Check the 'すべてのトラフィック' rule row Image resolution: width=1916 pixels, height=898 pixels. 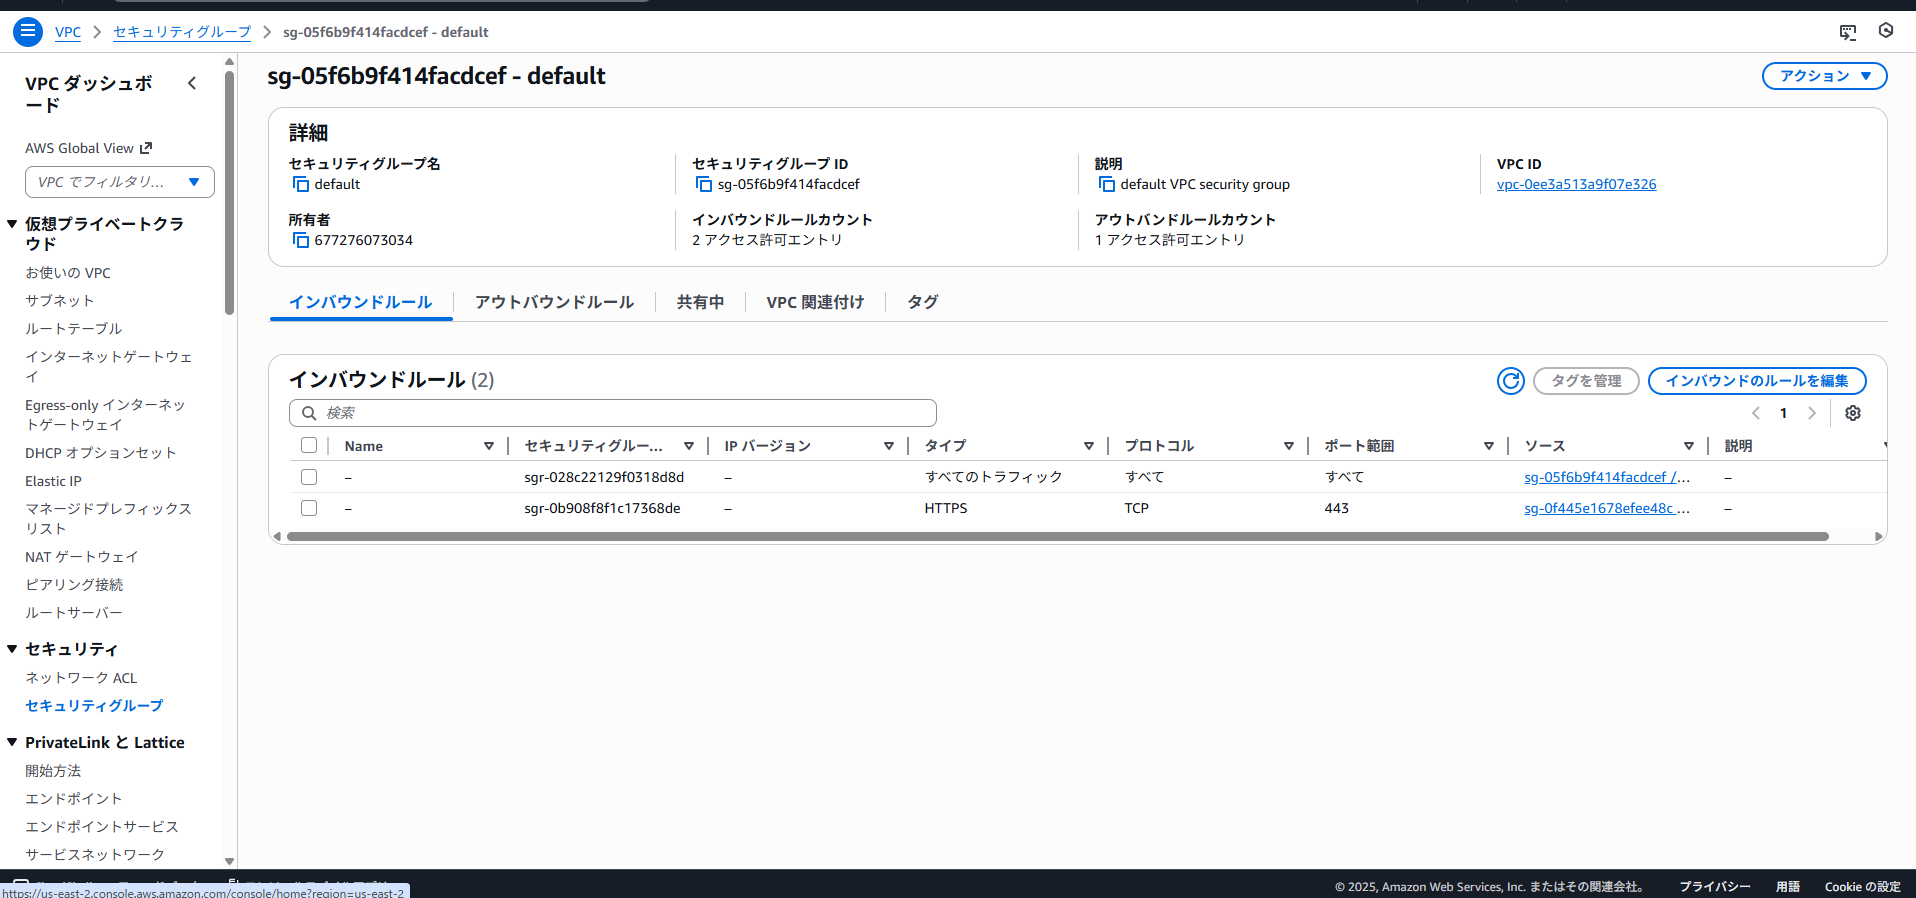point(309,477)
